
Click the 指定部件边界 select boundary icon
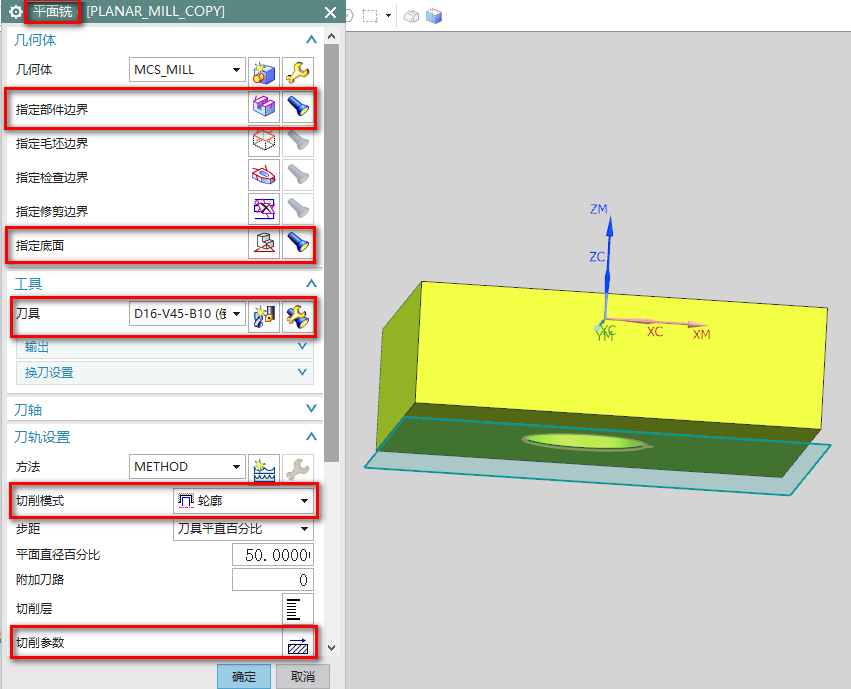[264, 107]
